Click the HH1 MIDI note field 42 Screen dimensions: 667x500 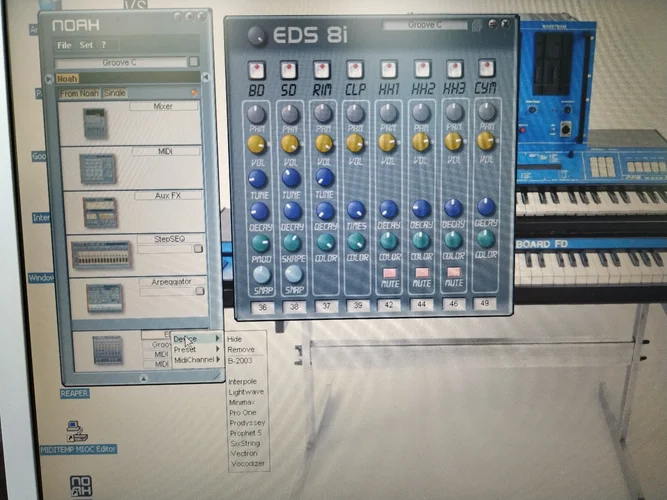click(389, 305)
